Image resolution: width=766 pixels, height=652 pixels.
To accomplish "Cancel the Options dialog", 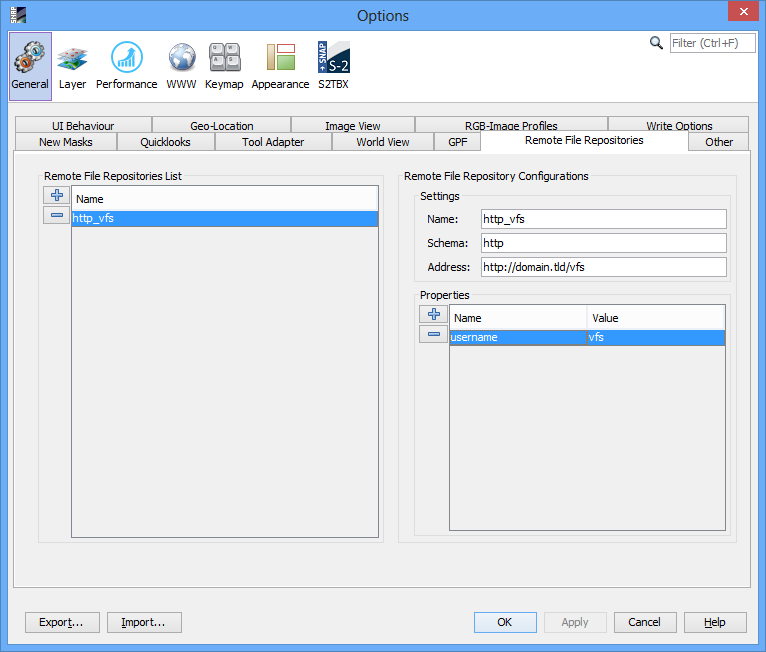I will click(x=645, y=622).
